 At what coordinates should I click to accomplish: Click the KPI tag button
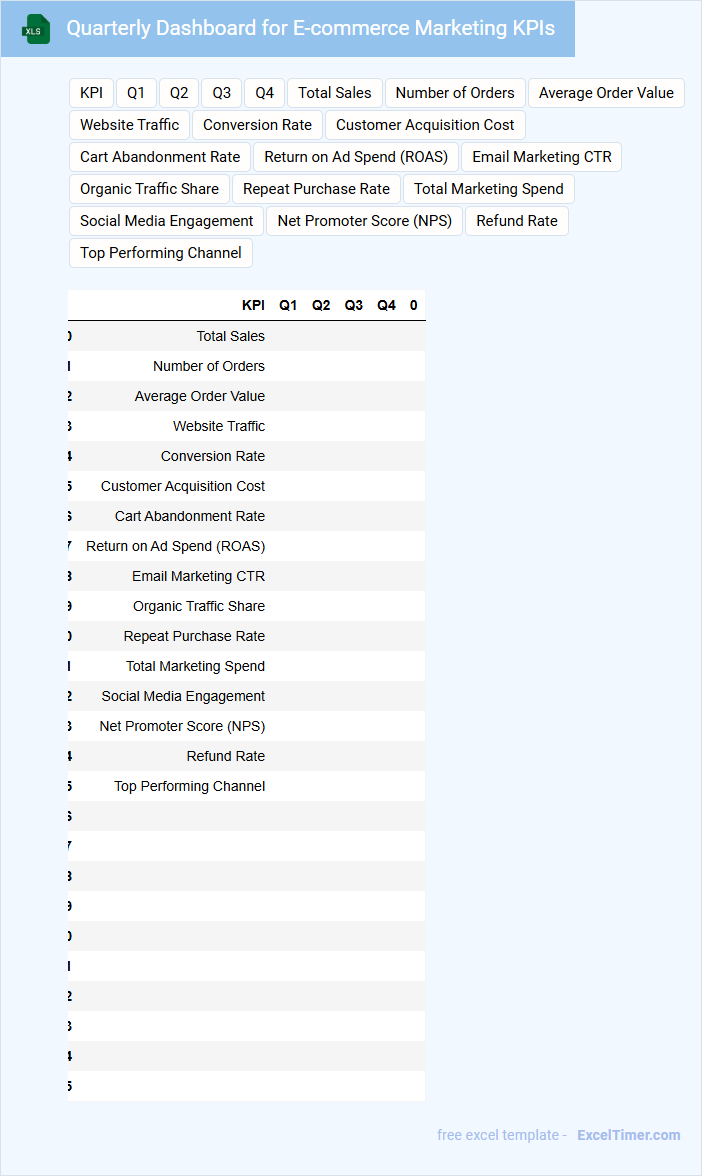click(91, 93)
